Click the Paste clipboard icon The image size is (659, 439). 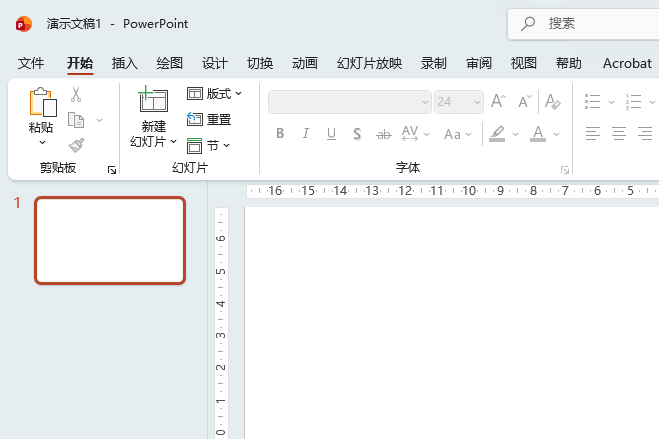[42, 102]
